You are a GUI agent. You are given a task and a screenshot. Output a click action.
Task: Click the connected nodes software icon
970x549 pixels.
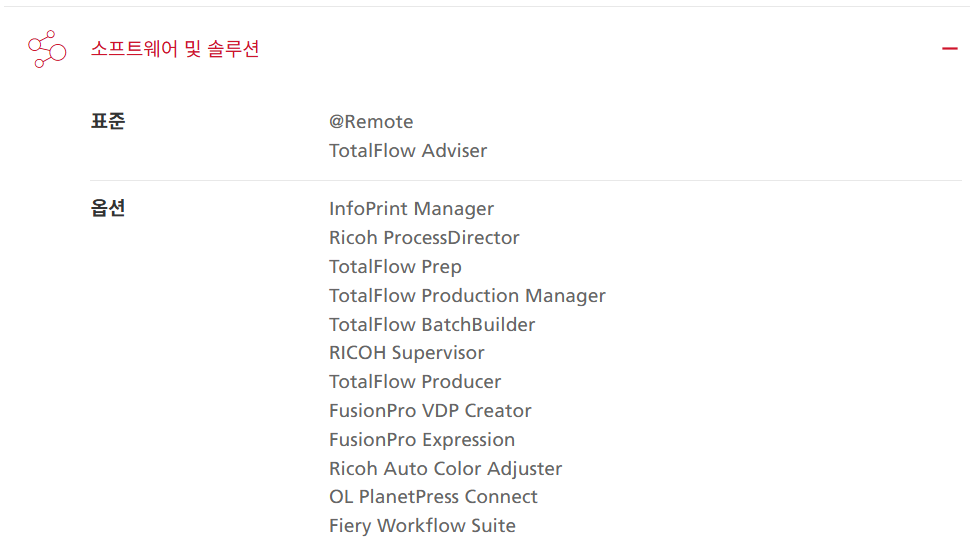(x=47, y=49)
